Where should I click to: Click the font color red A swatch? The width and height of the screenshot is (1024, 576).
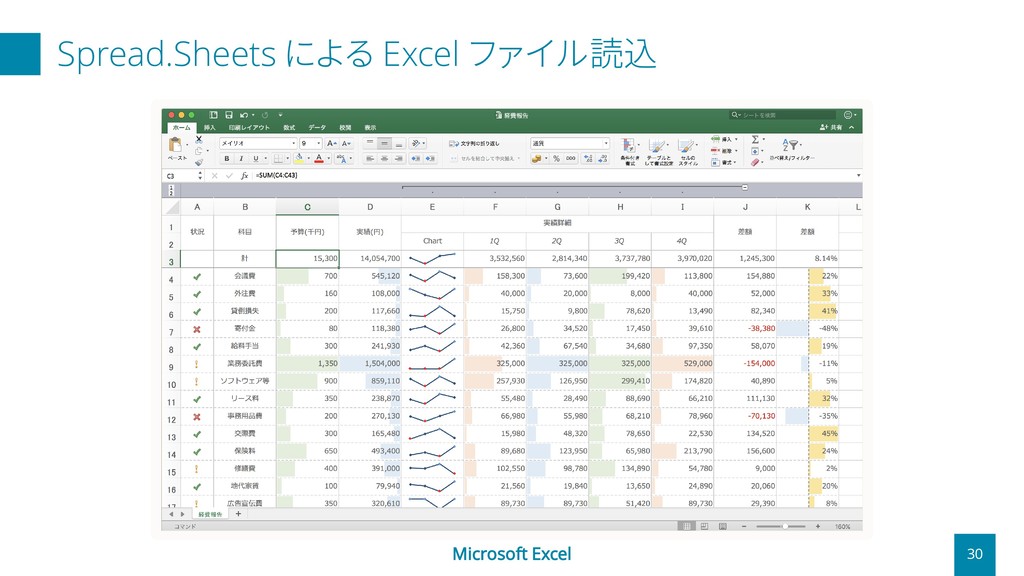319,159
